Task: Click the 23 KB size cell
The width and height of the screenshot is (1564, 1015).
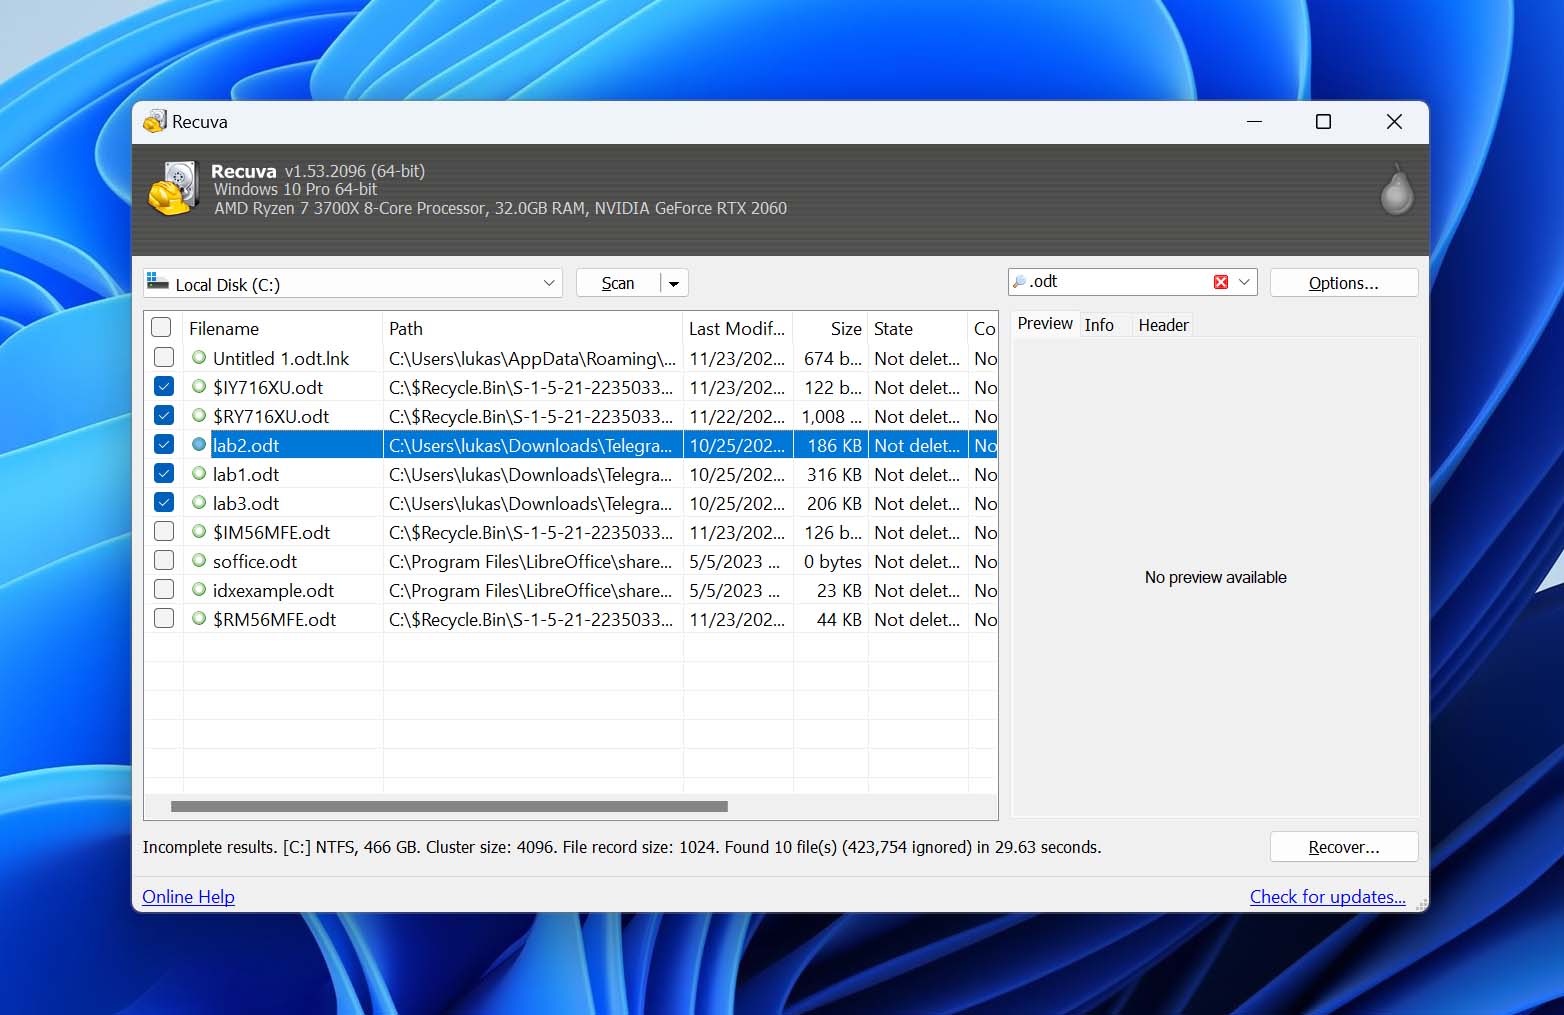Action: [x=839, y=590]
